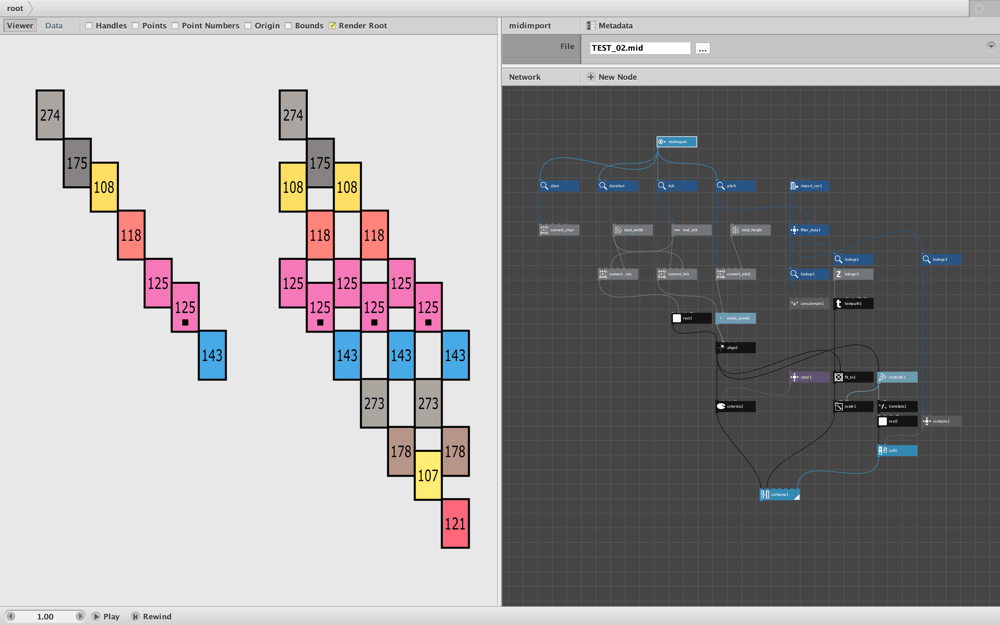
Task: Select the lookup2 node
Action: click(x=853, y=259)
